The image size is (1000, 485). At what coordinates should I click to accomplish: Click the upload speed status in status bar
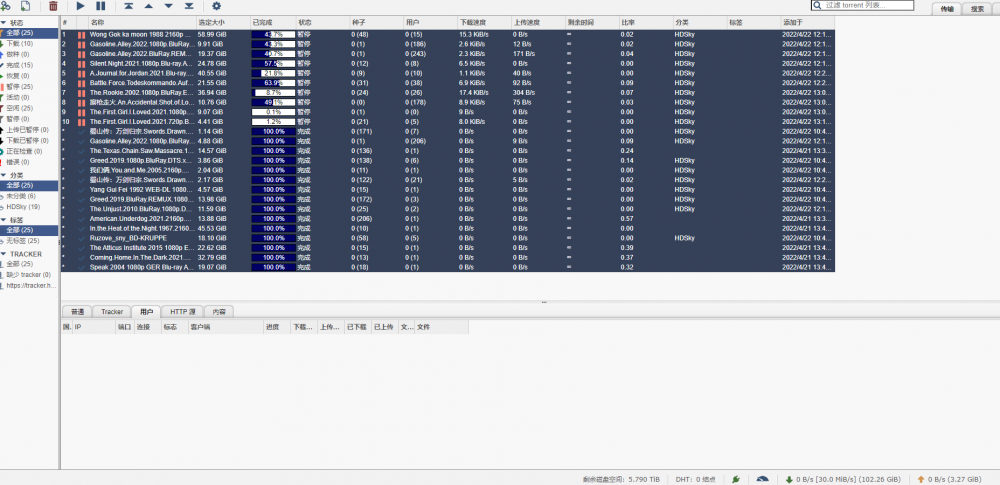coord(950,479)
